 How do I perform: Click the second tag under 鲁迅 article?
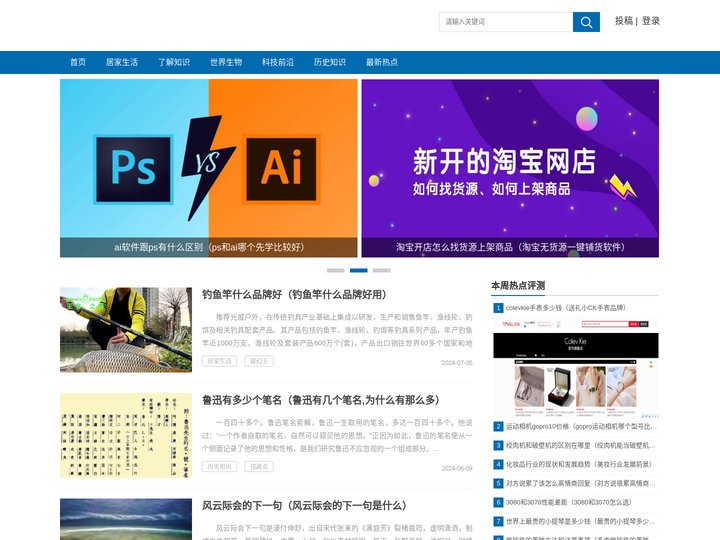pyautogui.click(x=259, y=467)
